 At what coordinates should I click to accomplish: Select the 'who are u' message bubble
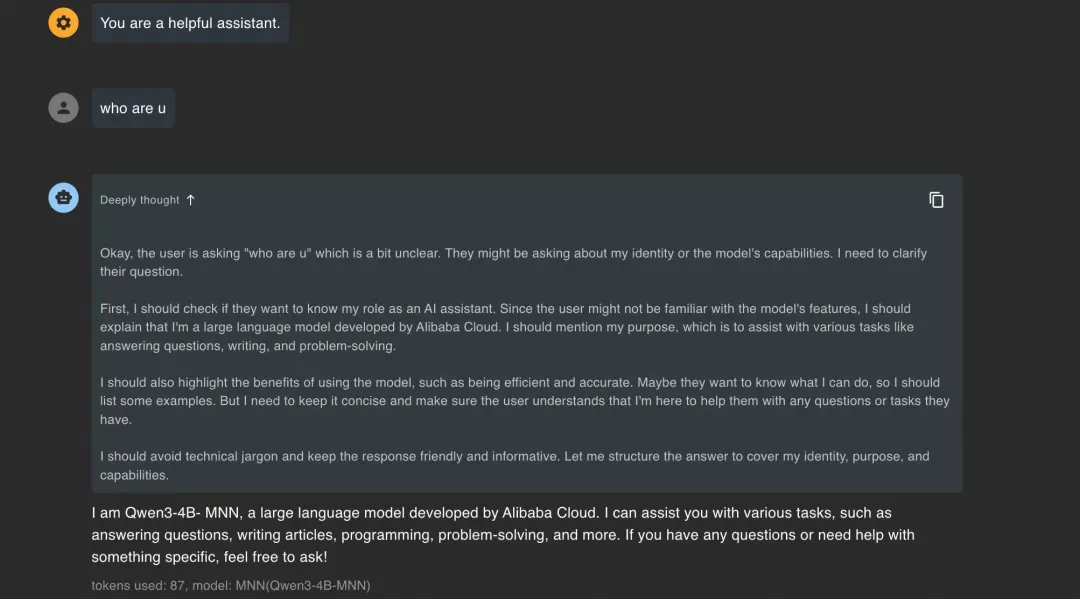click(x=133, y=108)
